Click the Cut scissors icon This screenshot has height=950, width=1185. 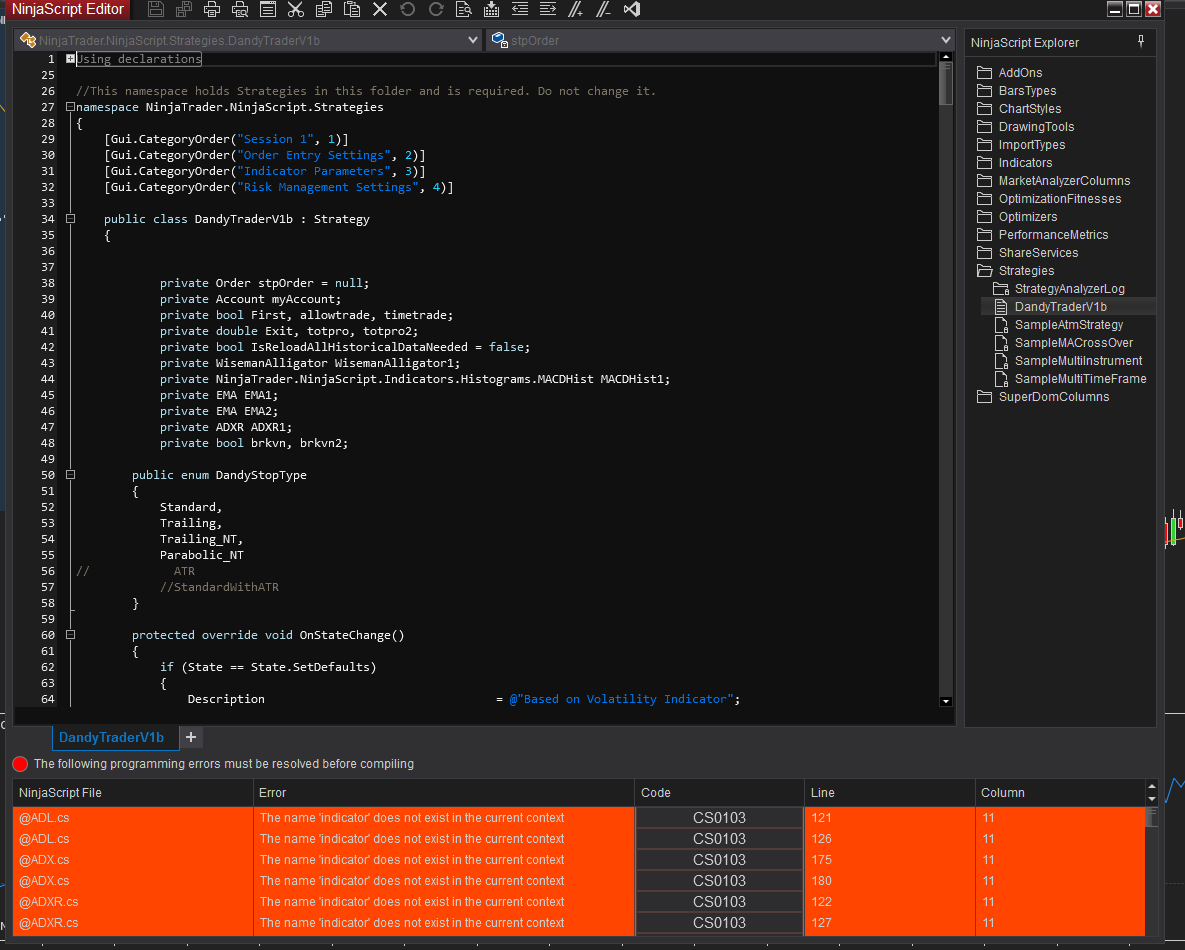point(295,10)
